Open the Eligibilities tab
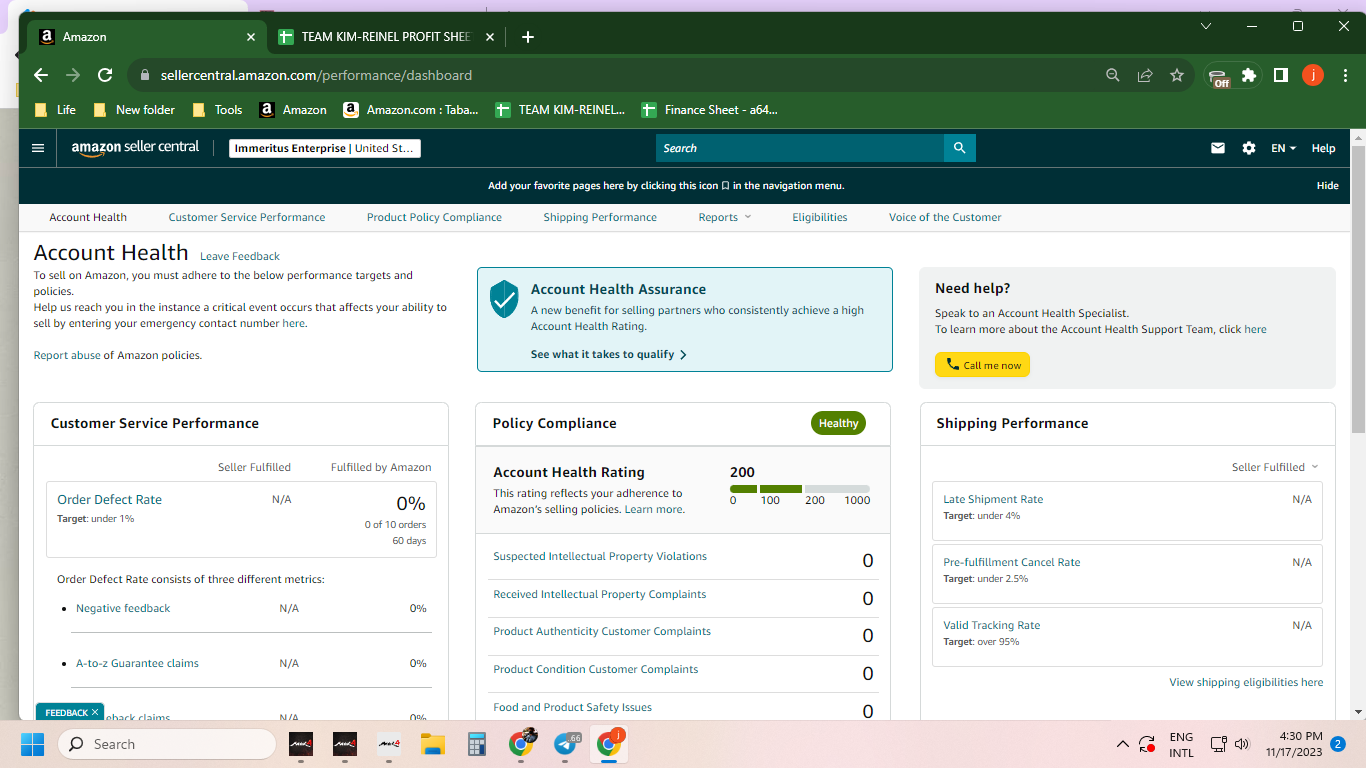The height and width of the screenshot is (768, 1366). [x=820, y=217]
